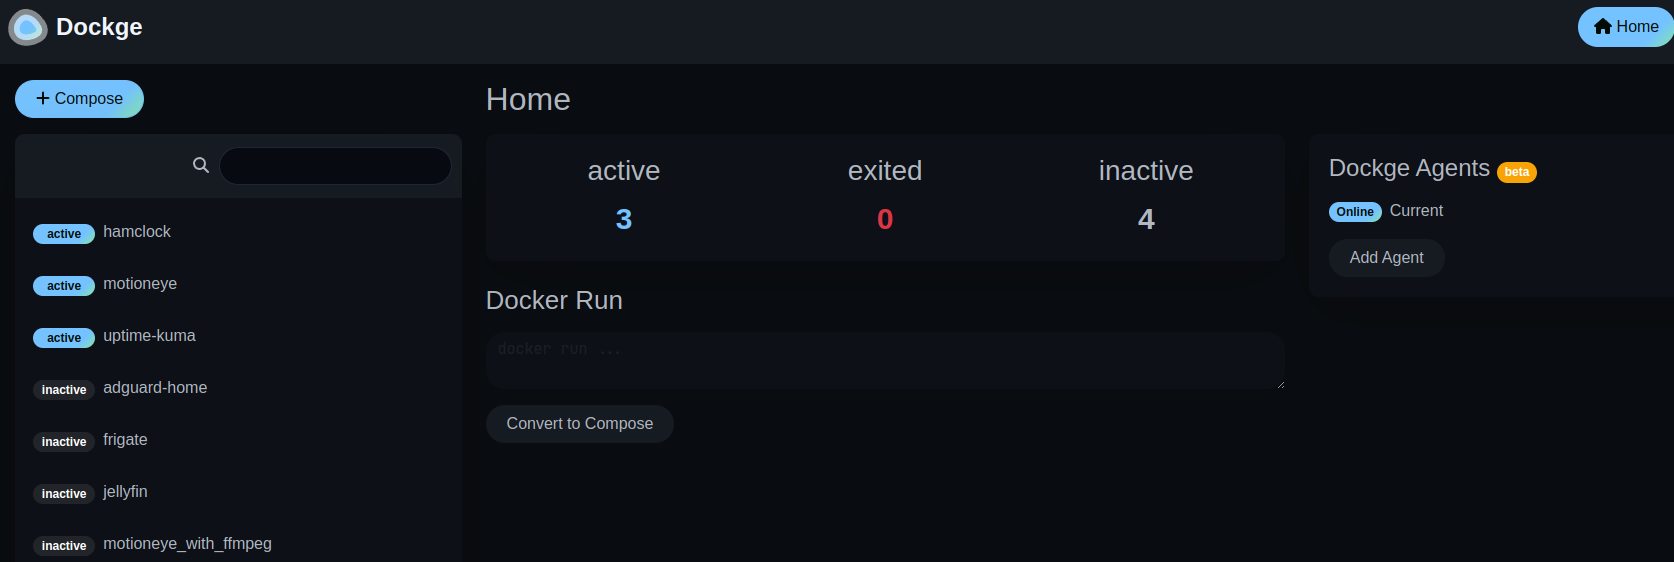The width and height of the screenshot is (1674, 562).
Task: Click the beta badge beside Dockge Agents
Action: pyautogui.click(x=1517, y=172)
